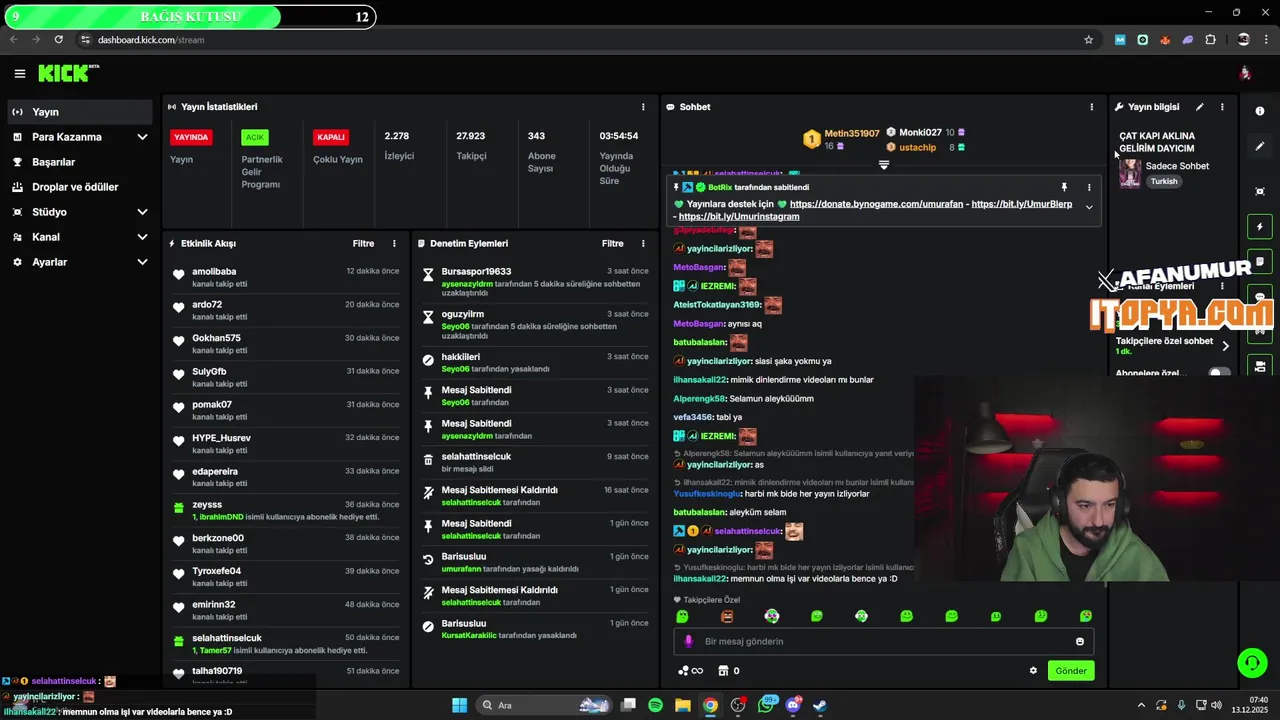Expand Para Kazanma menu
The image size is (1280, 720).
coord(142,137)
